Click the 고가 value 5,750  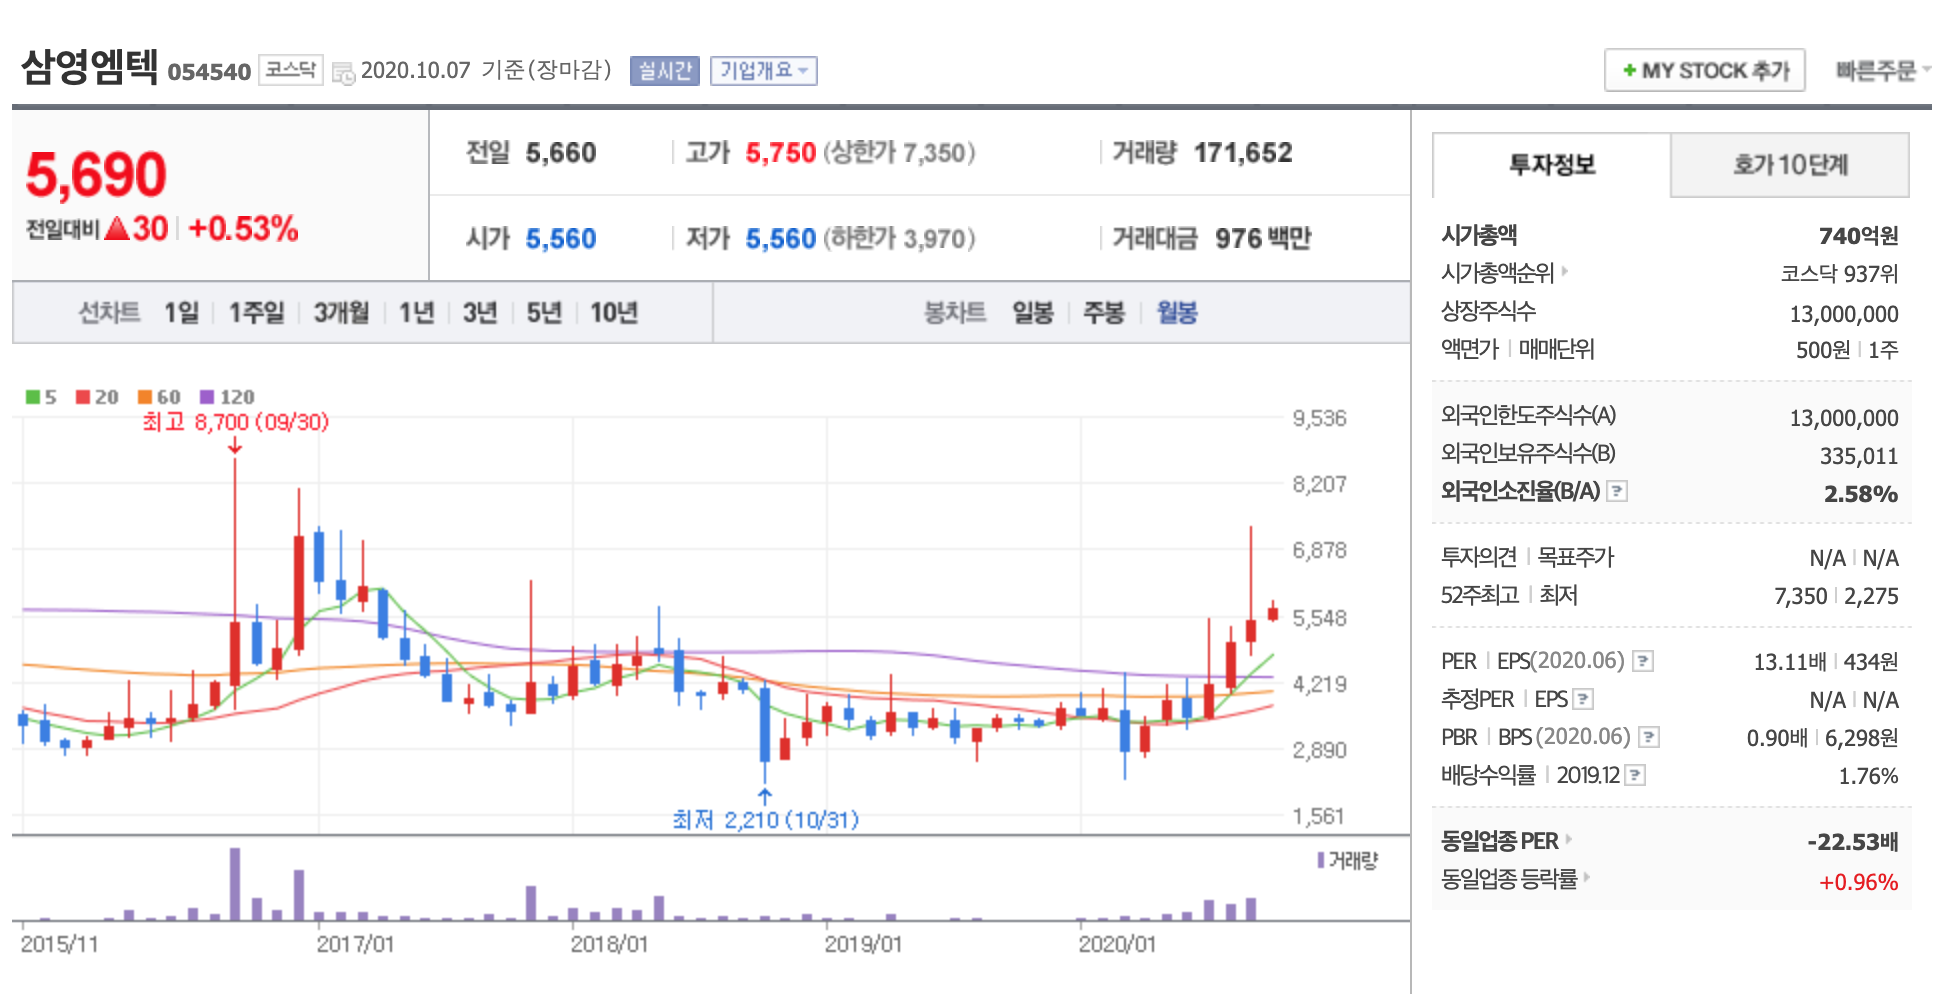point(781,153)
